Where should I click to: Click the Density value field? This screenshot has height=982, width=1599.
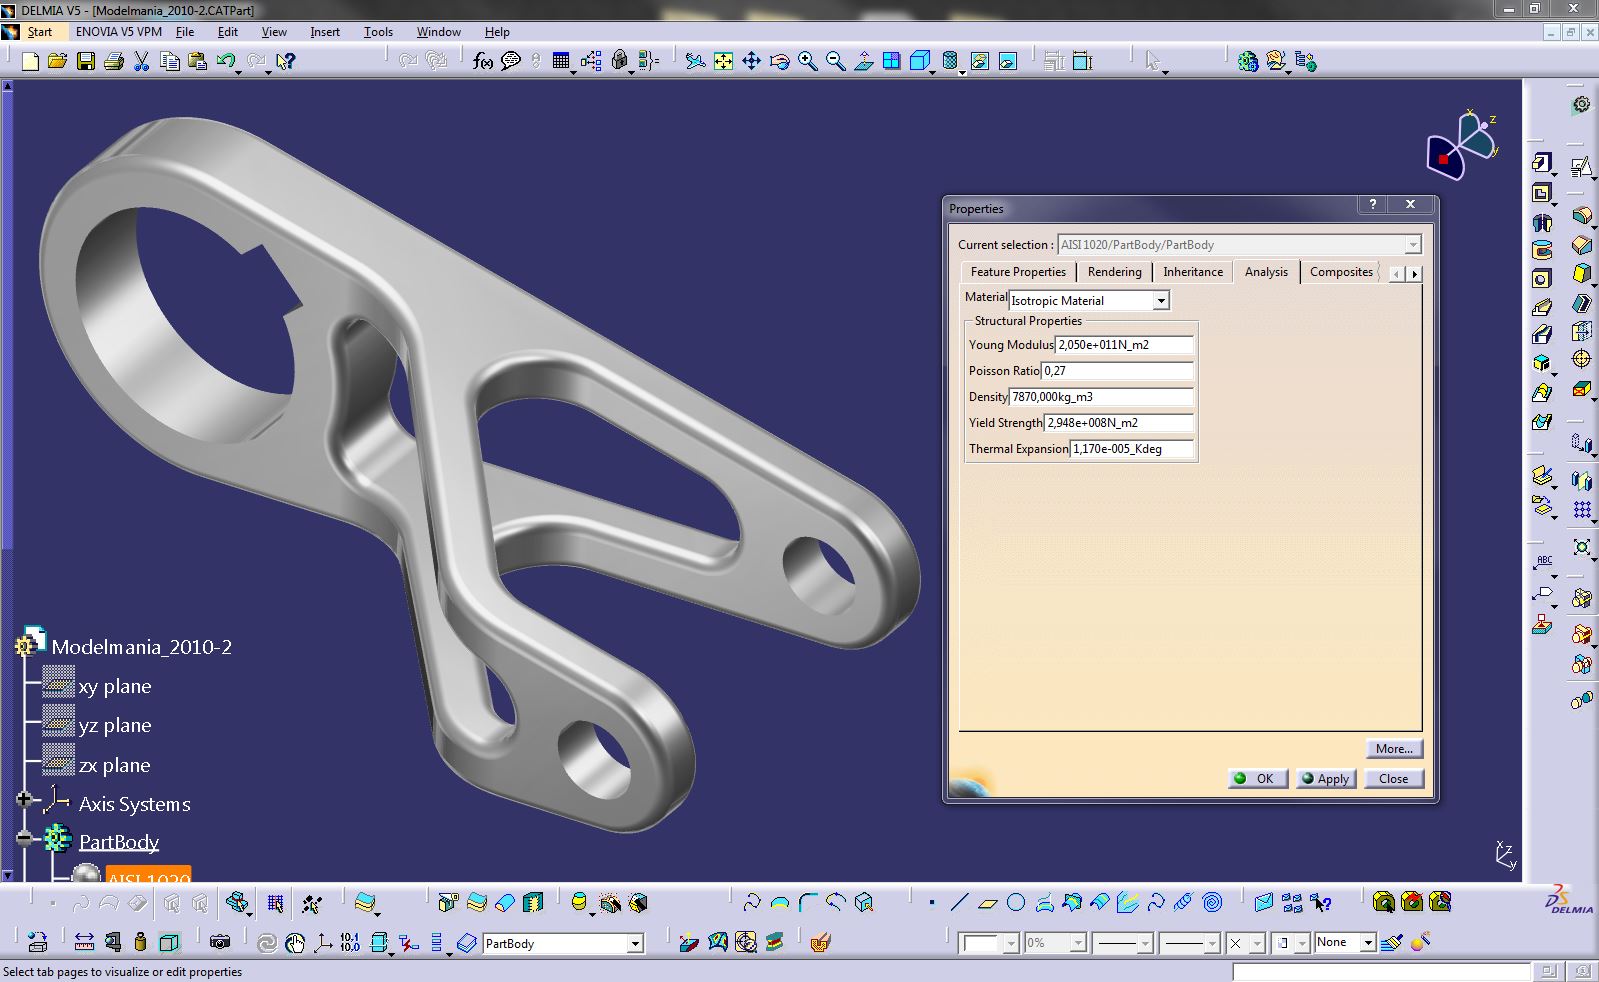tap(1101, 397)
